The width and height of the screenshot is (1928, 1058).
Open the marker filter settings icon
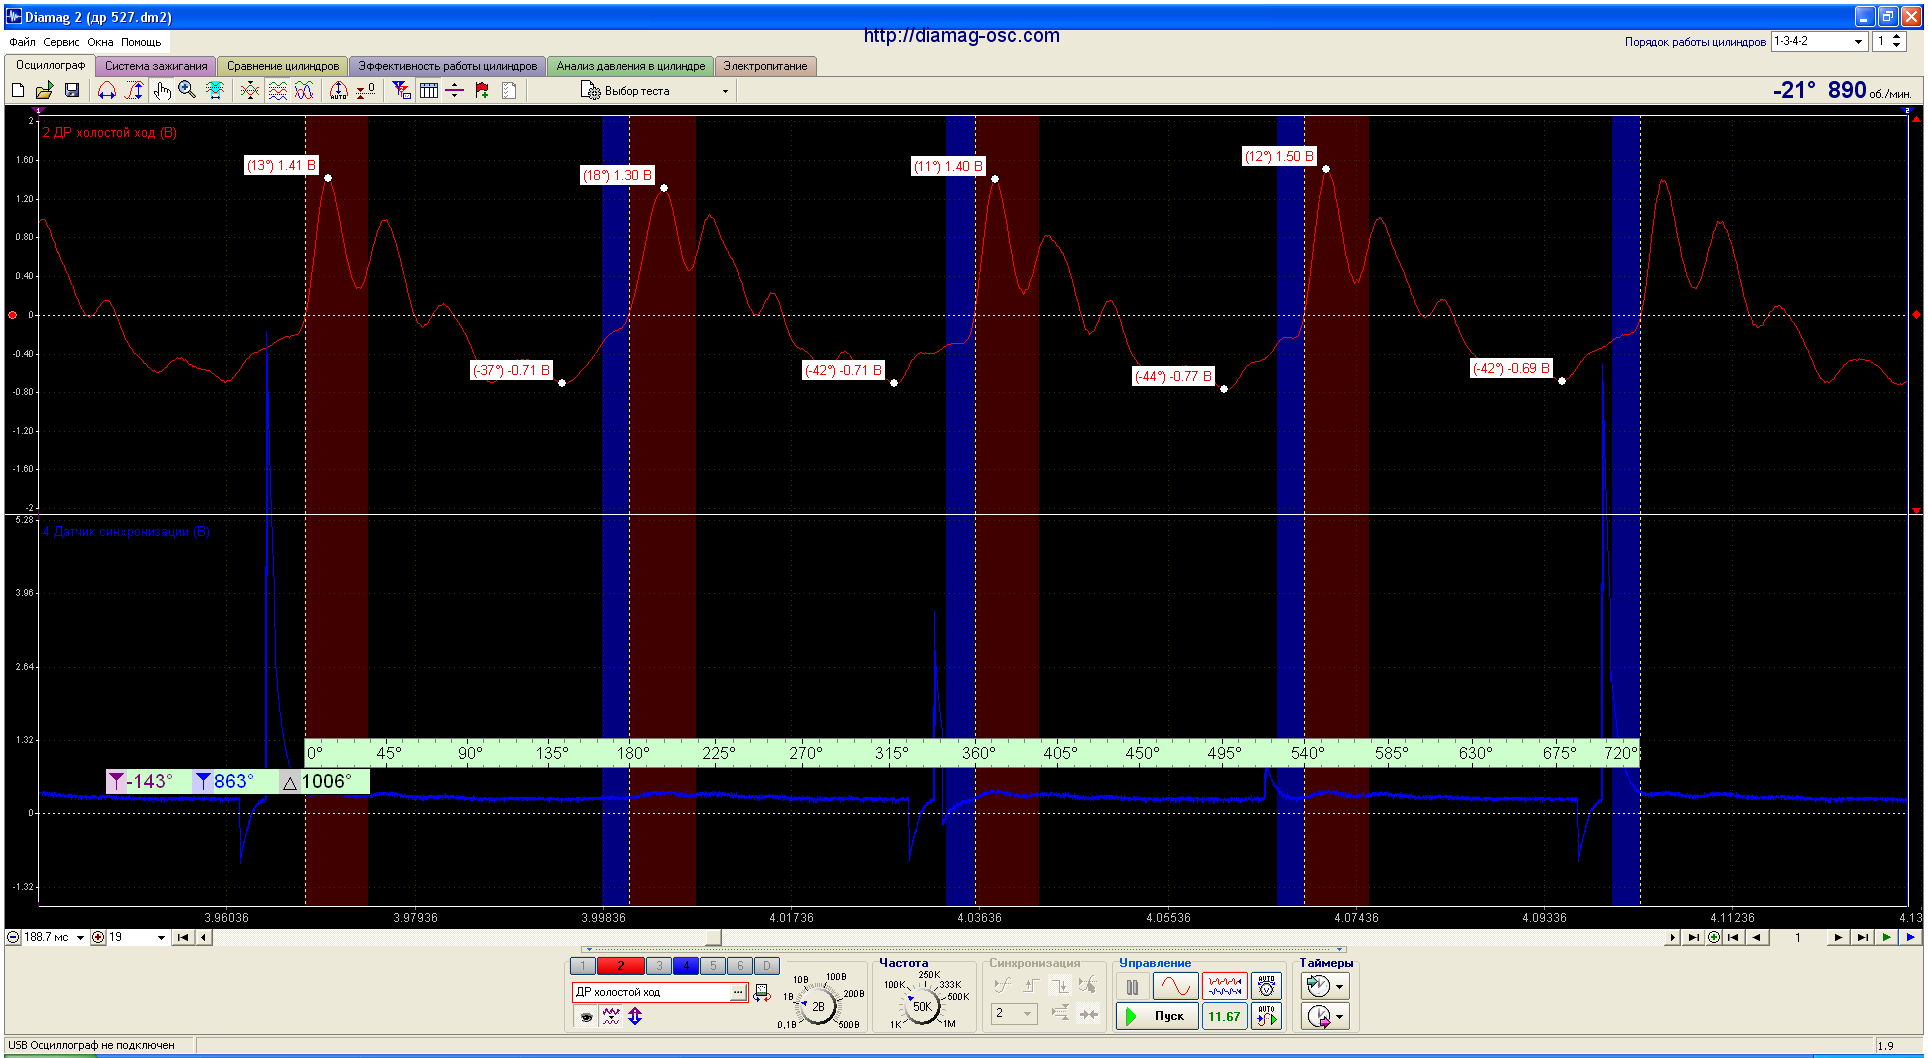[x=401, y=91]
